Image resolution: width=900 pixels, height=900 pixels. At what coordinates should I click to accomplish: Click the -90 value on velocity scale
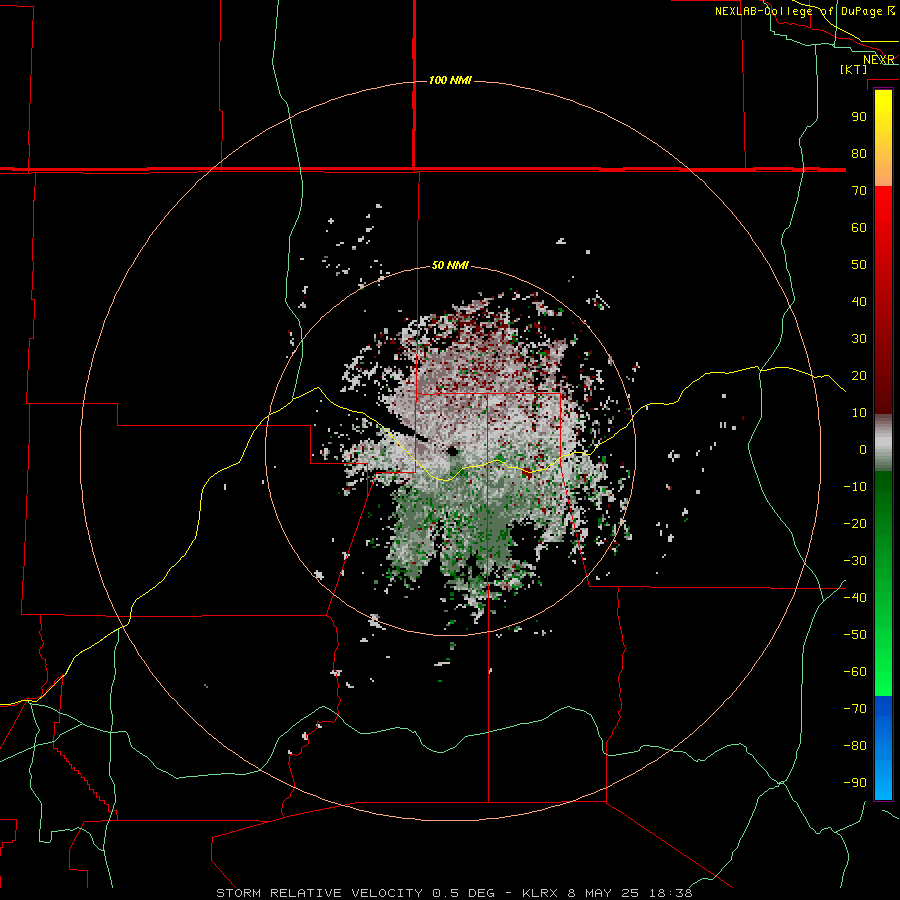pyautogui.click(x=855, y=783)
